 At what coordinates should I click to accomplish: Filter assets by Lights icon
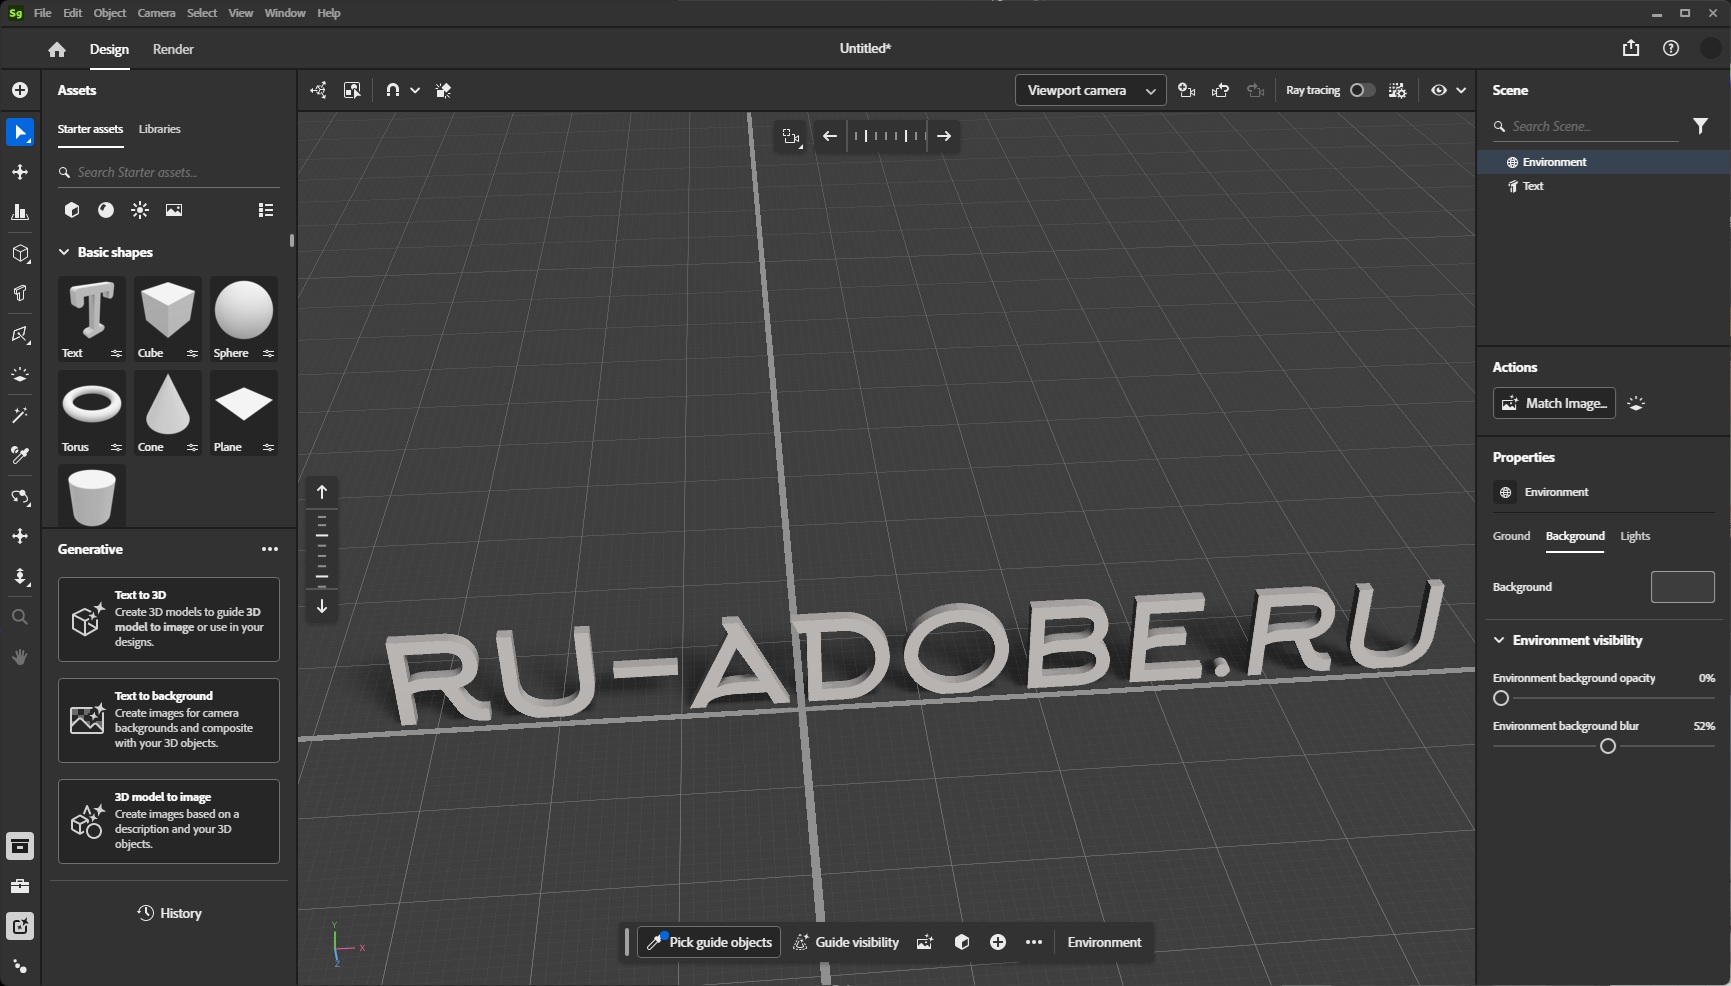[140, 210]
